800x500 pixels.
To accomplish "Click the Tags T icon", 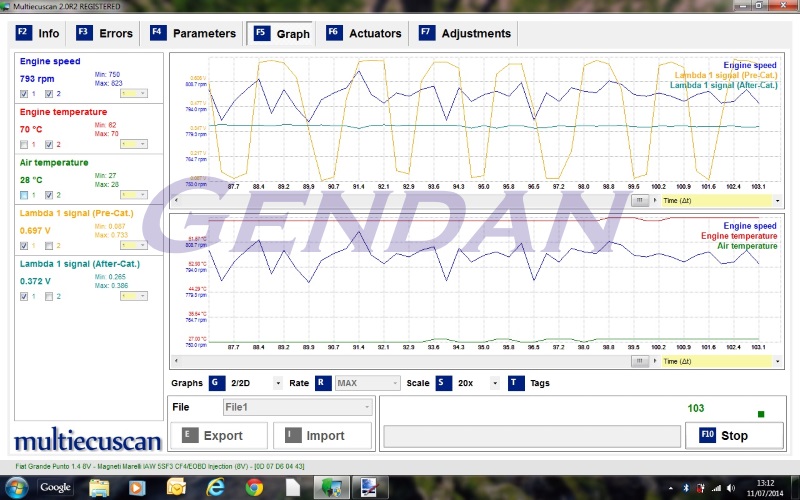I will (x=516, y=383).
